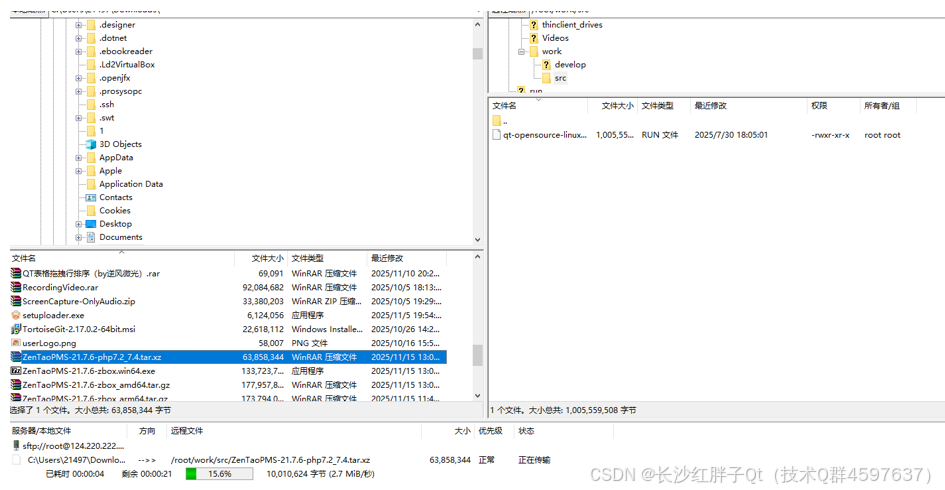Select the Apple folder in local tree

pos(110,171)
